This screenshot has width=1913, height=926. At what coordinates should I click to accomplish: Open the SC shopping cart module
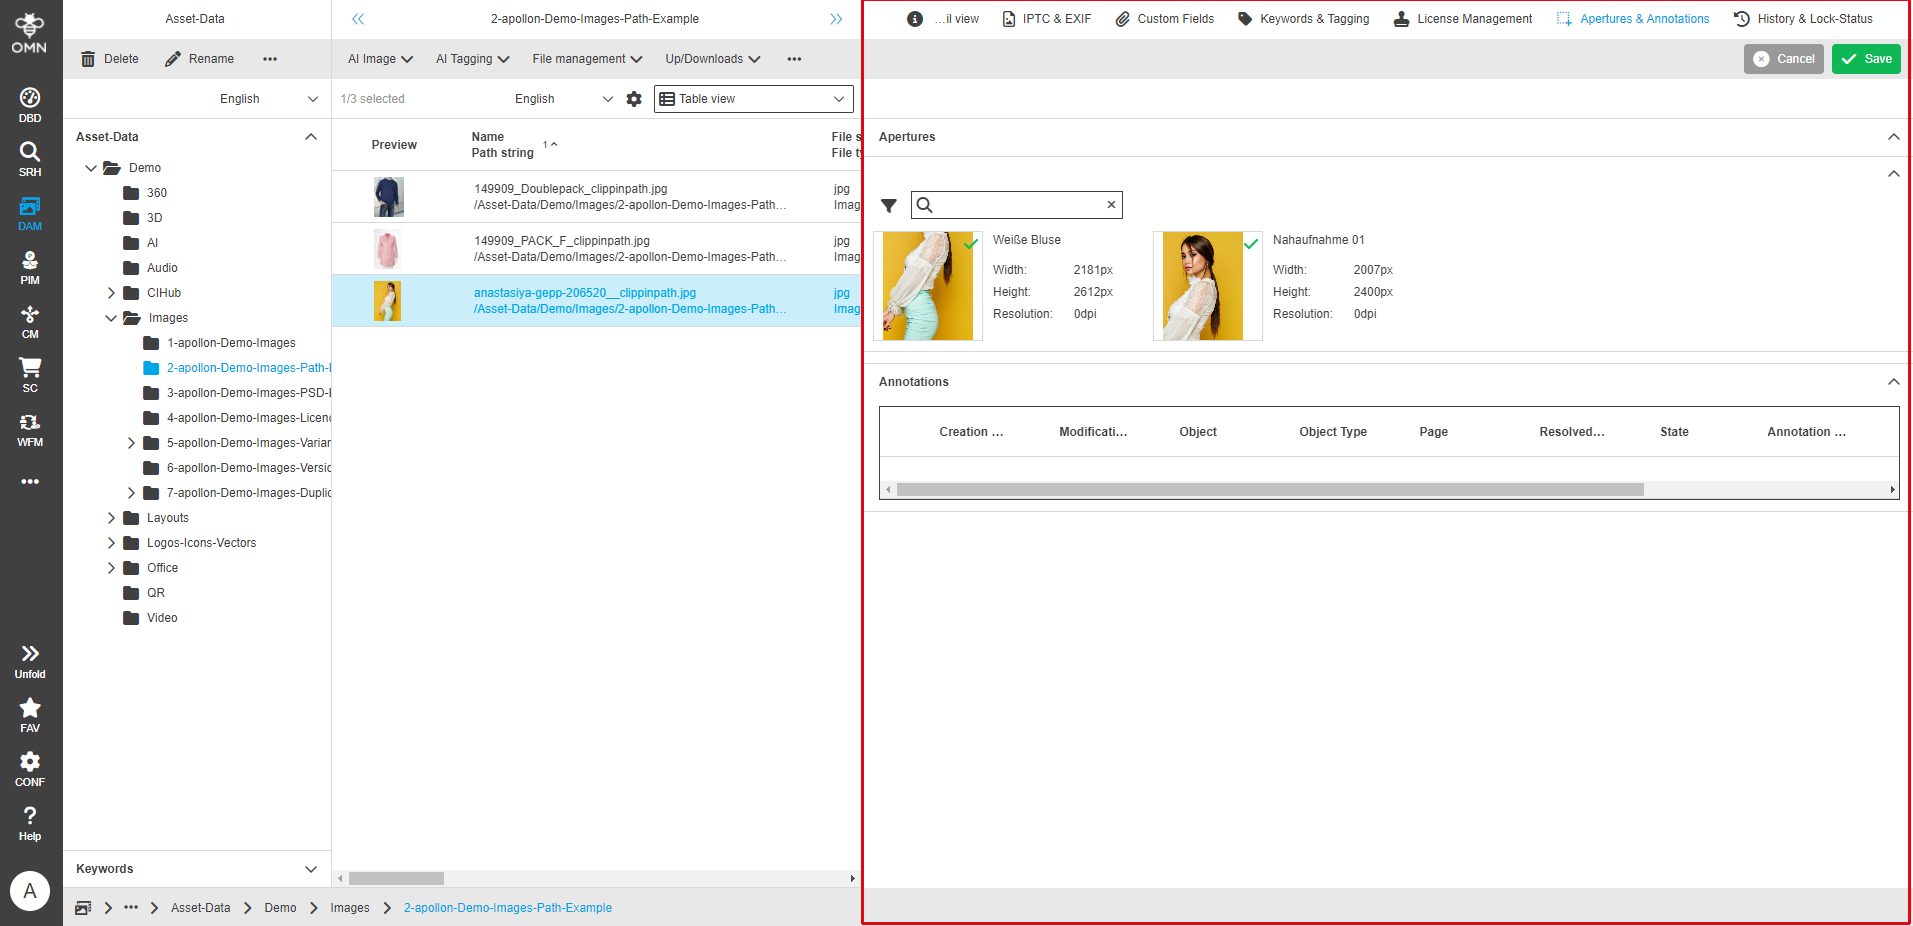[x=30, y=375]
